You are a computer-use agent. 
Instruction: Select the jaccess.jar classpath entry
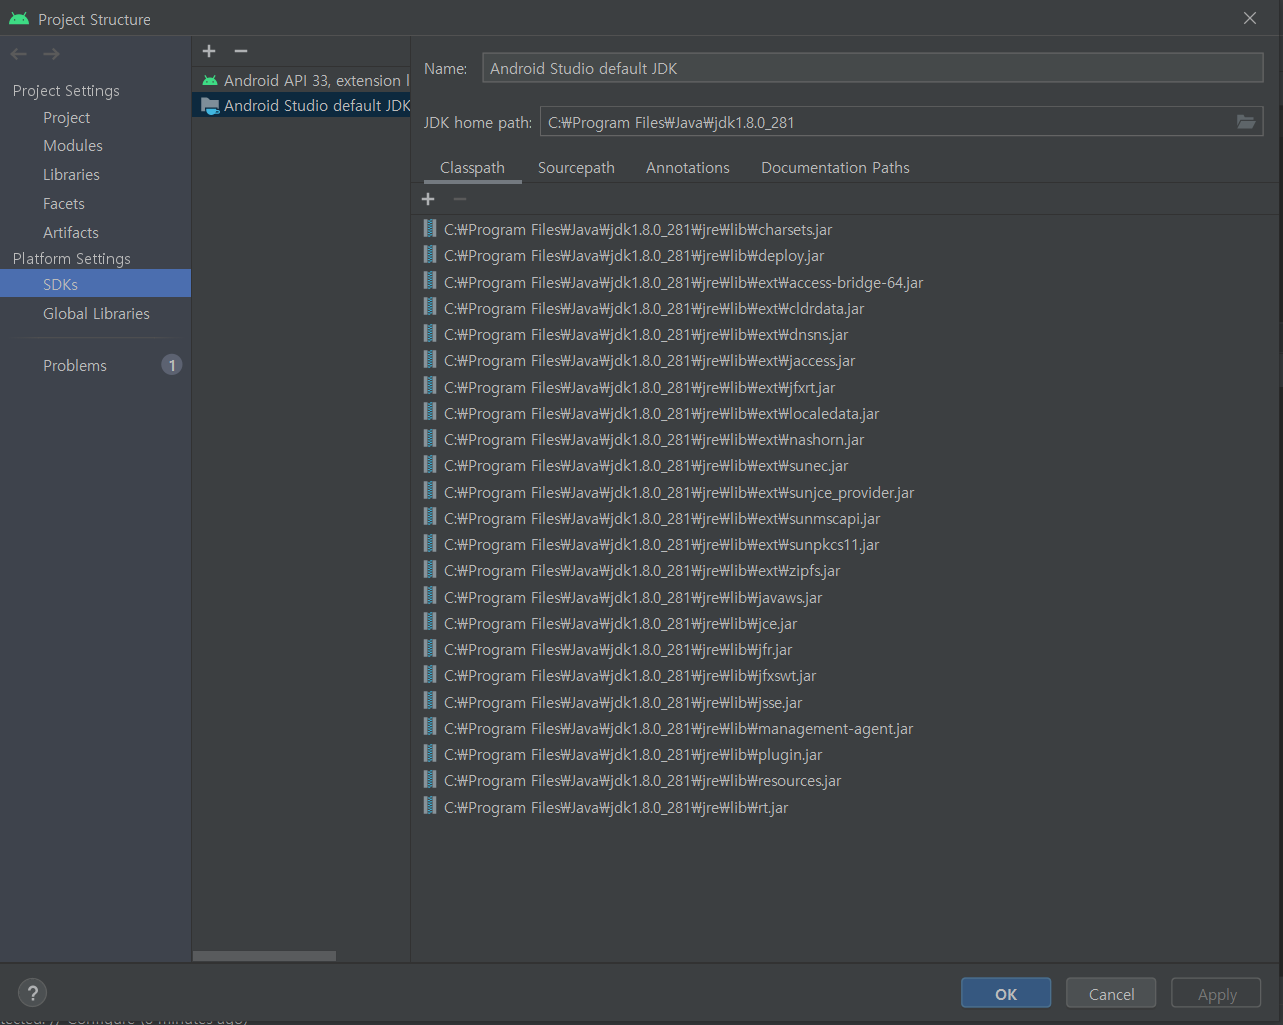[649, 360]
